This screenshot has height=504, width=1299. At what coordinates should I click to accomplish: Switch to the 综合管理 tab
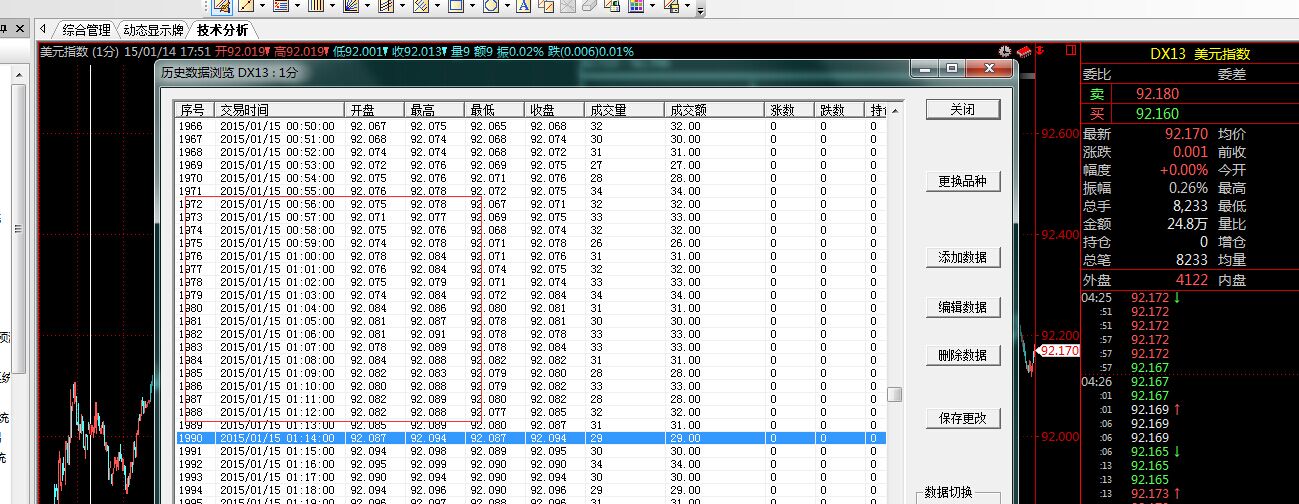pyautogui.click(x=86, y=31)
